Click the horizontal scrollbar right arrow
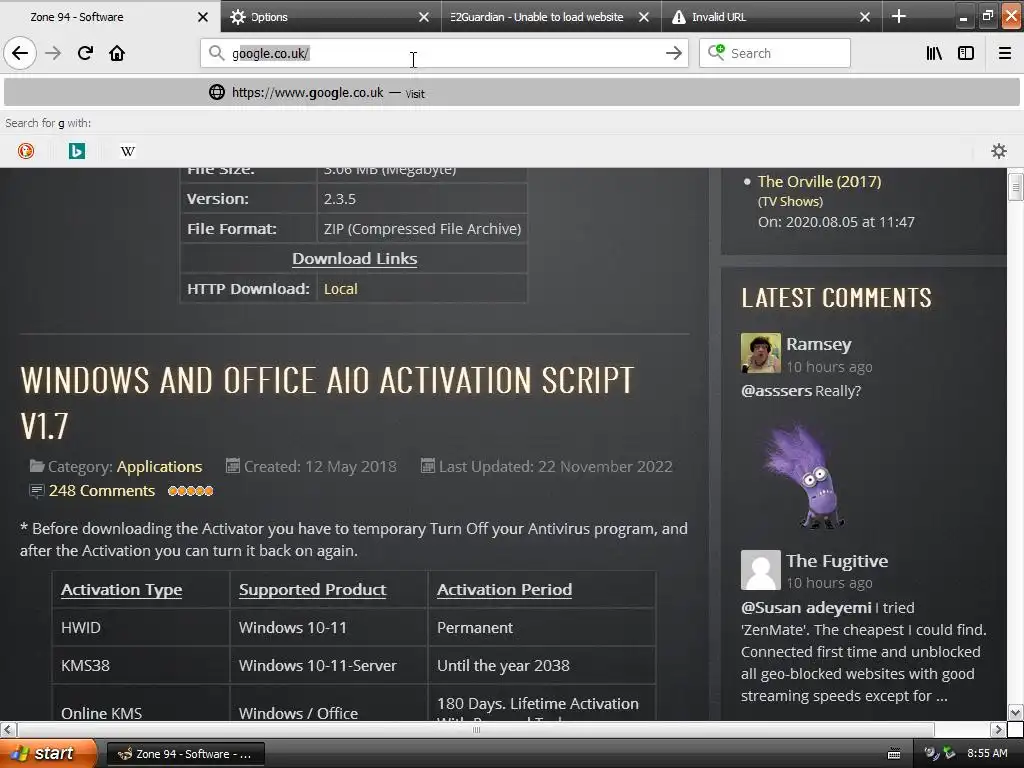The width and height of the screenshot is (1024, 768). (x=998, y=729)
